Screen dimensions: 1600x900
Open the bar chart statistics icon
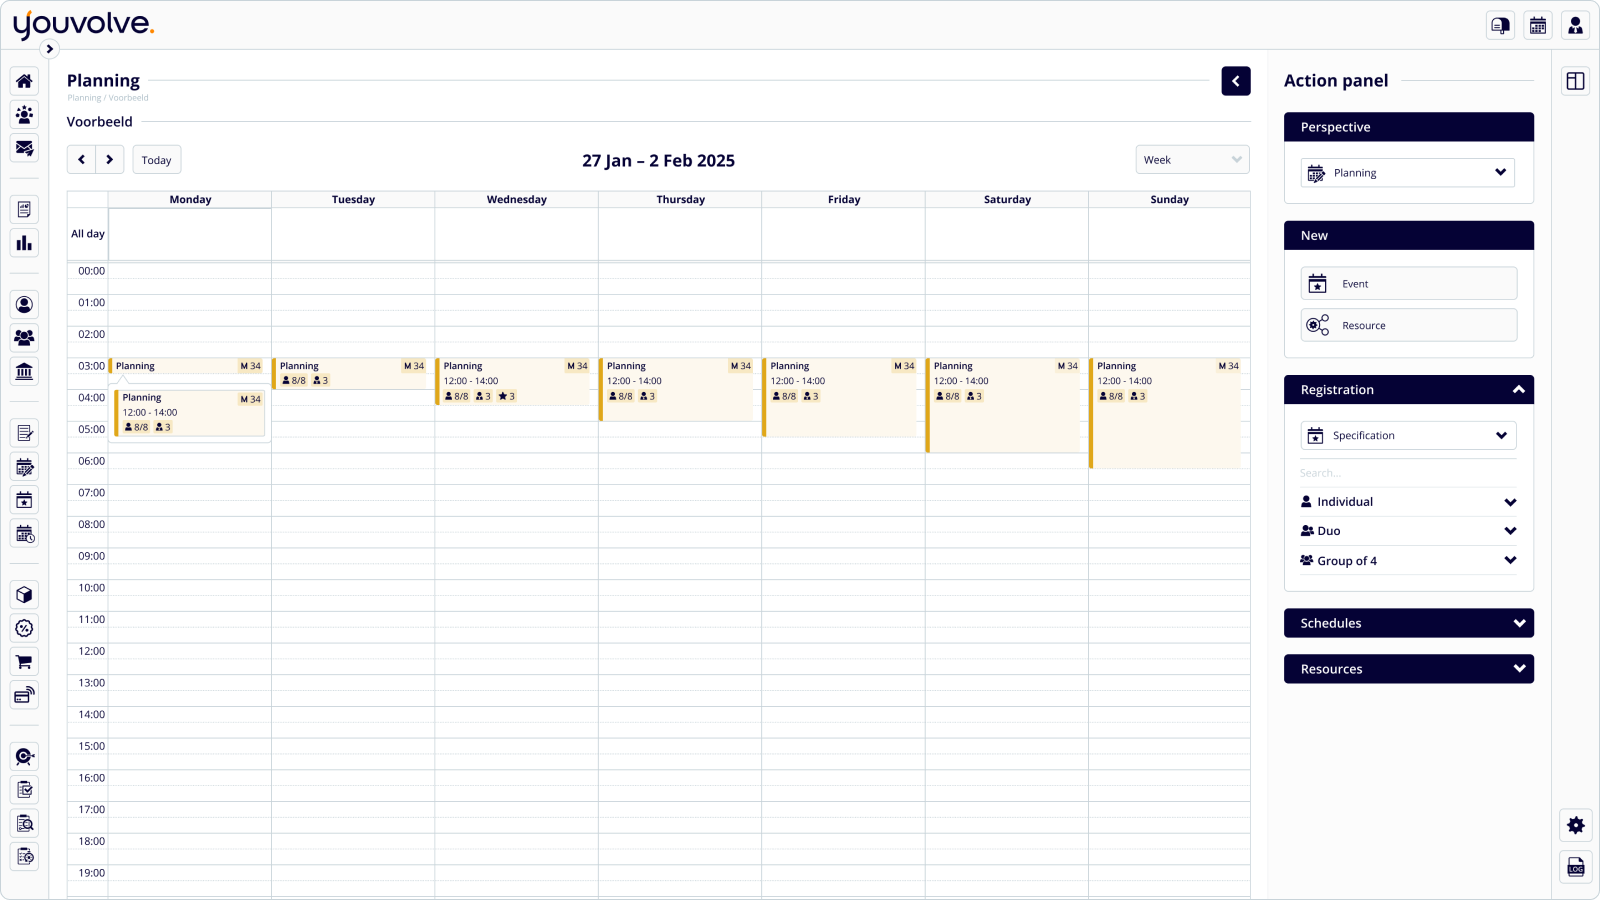24,243
